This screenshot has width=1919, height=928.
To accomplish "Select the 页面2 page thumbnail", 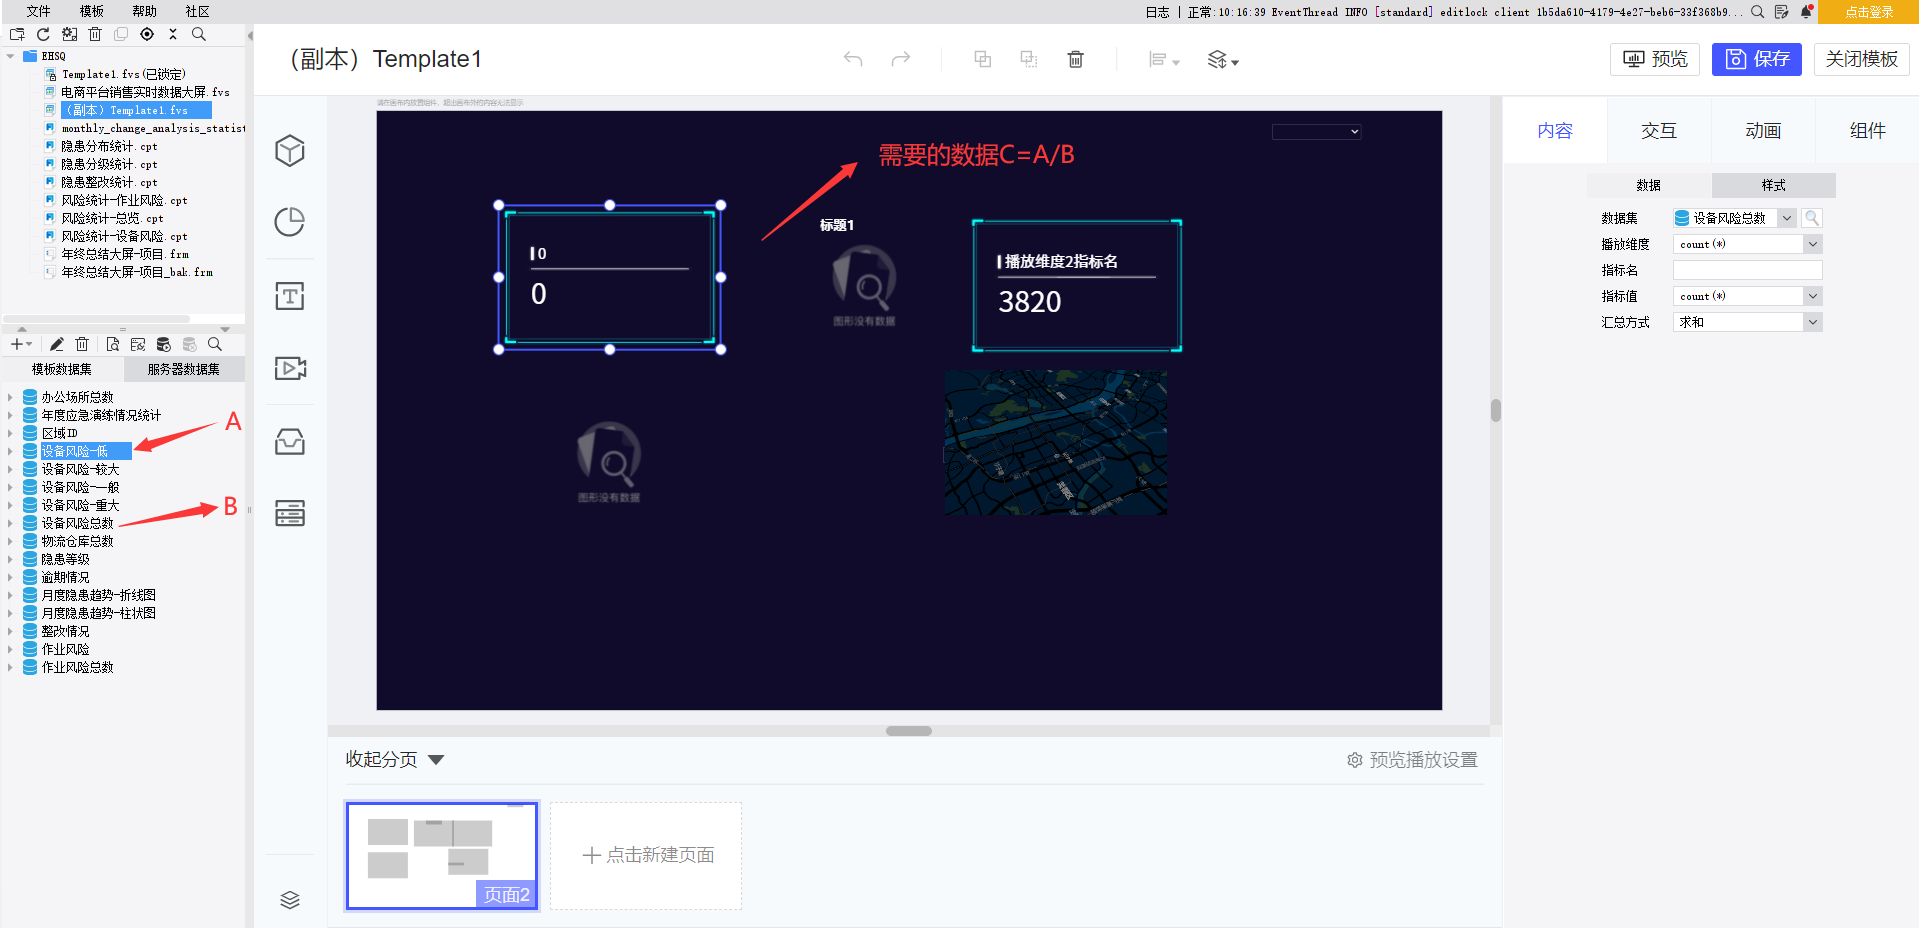I will tap(442, 856).
